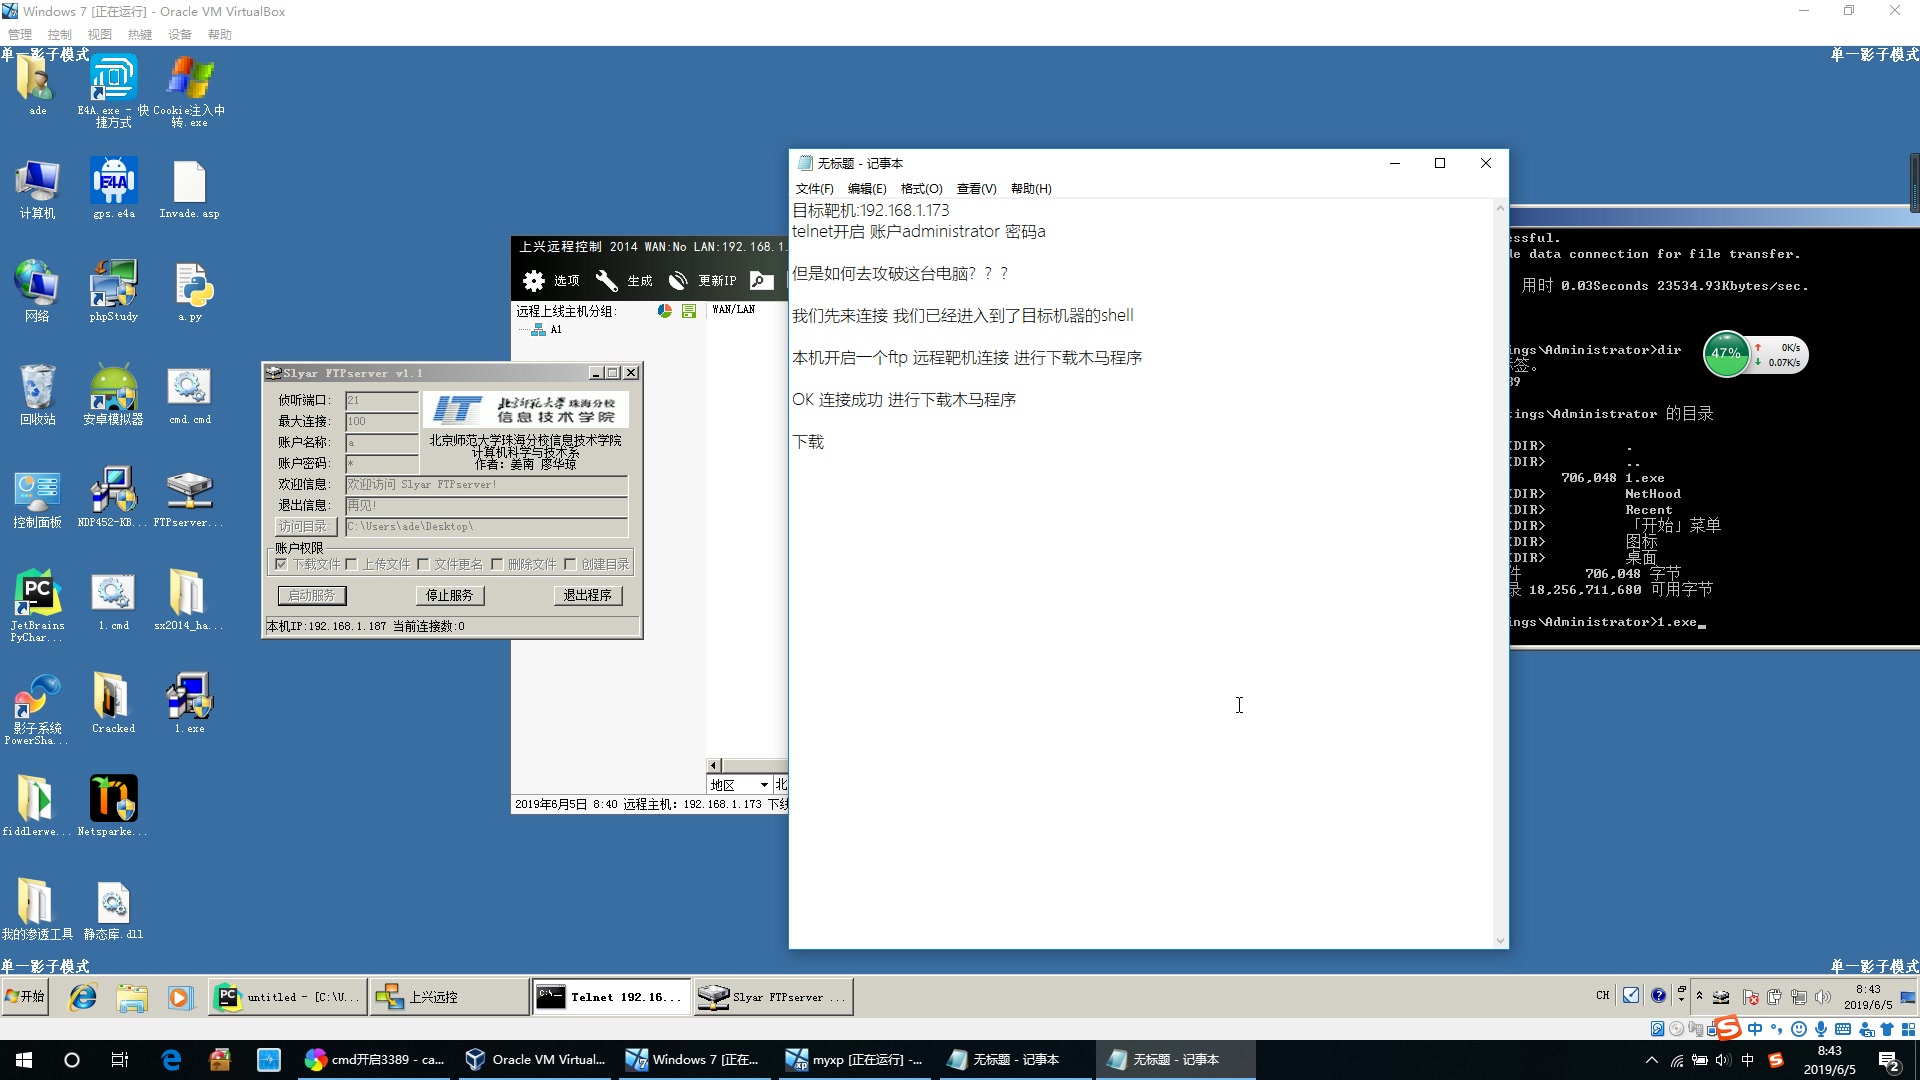This screenshot has width=1920, height=1080.
Task: Toggle the 创建目录 permission checkbox
Action: coord(570,565)
